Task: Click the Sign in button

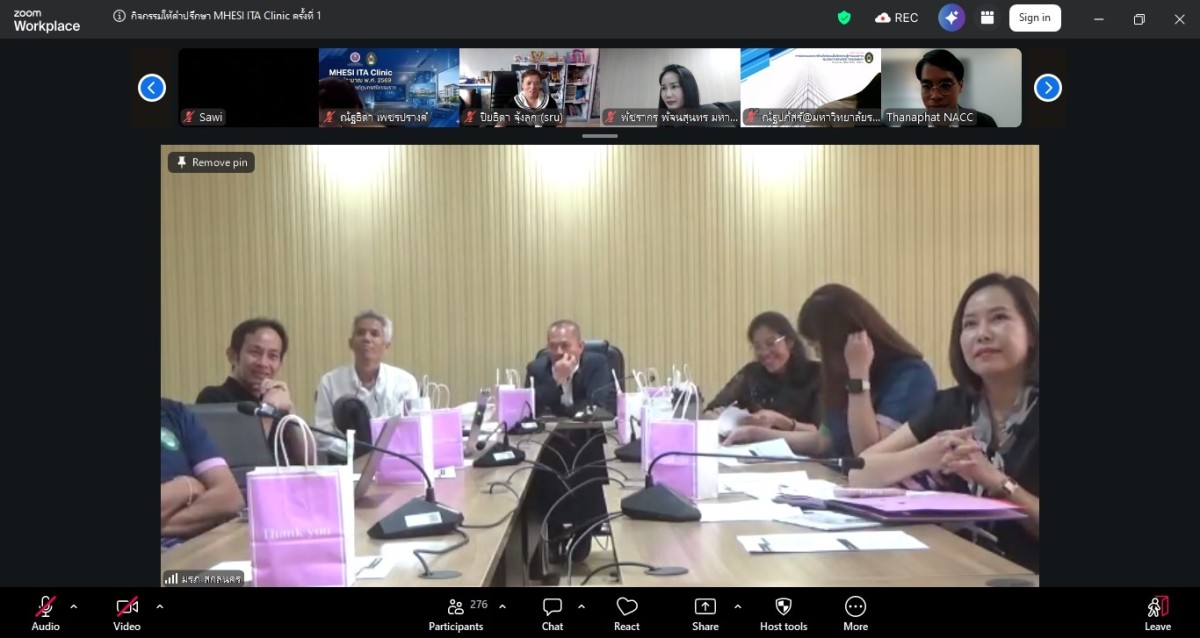Action: tap(1034, 18)
